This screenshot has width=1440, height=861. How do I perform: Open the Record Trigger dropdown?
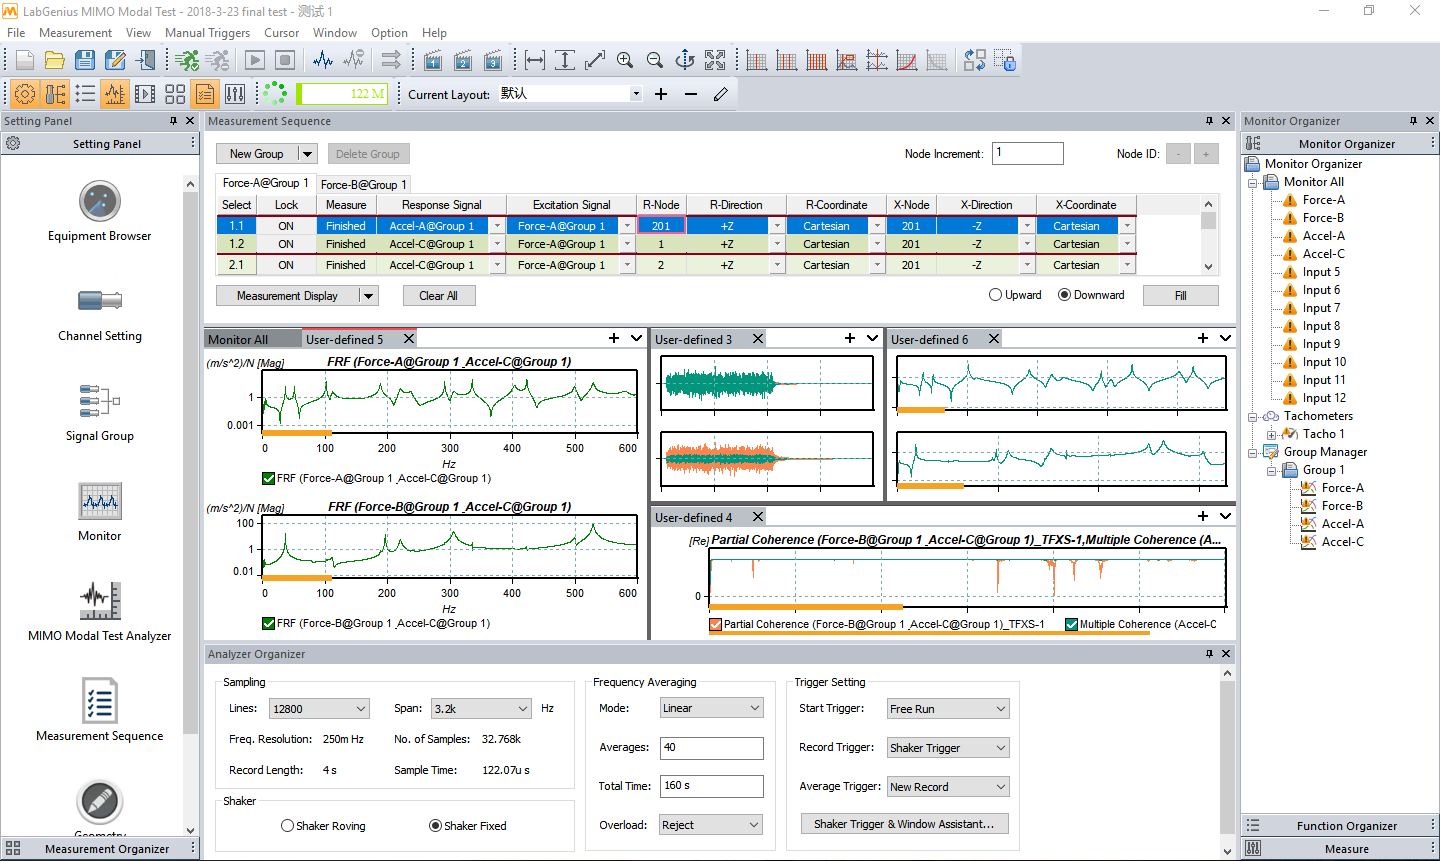point(948,748)
